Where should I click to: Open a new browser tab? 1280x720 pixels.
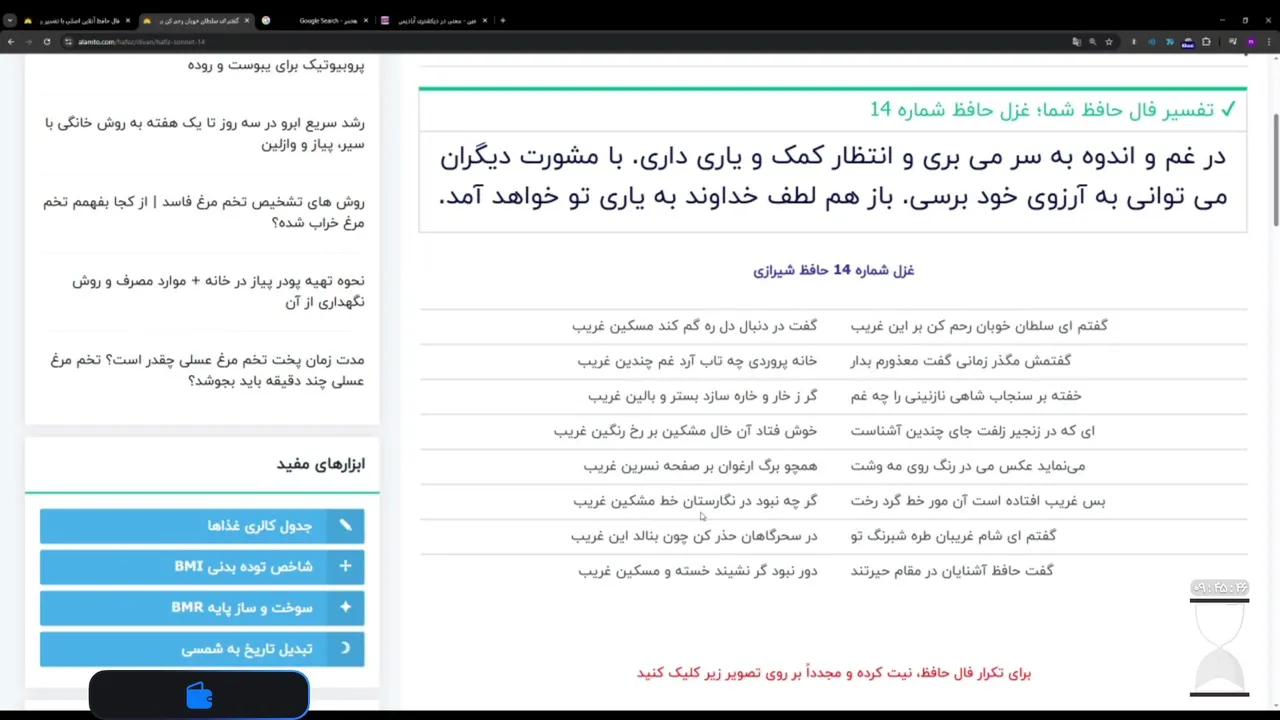point(503,20)
